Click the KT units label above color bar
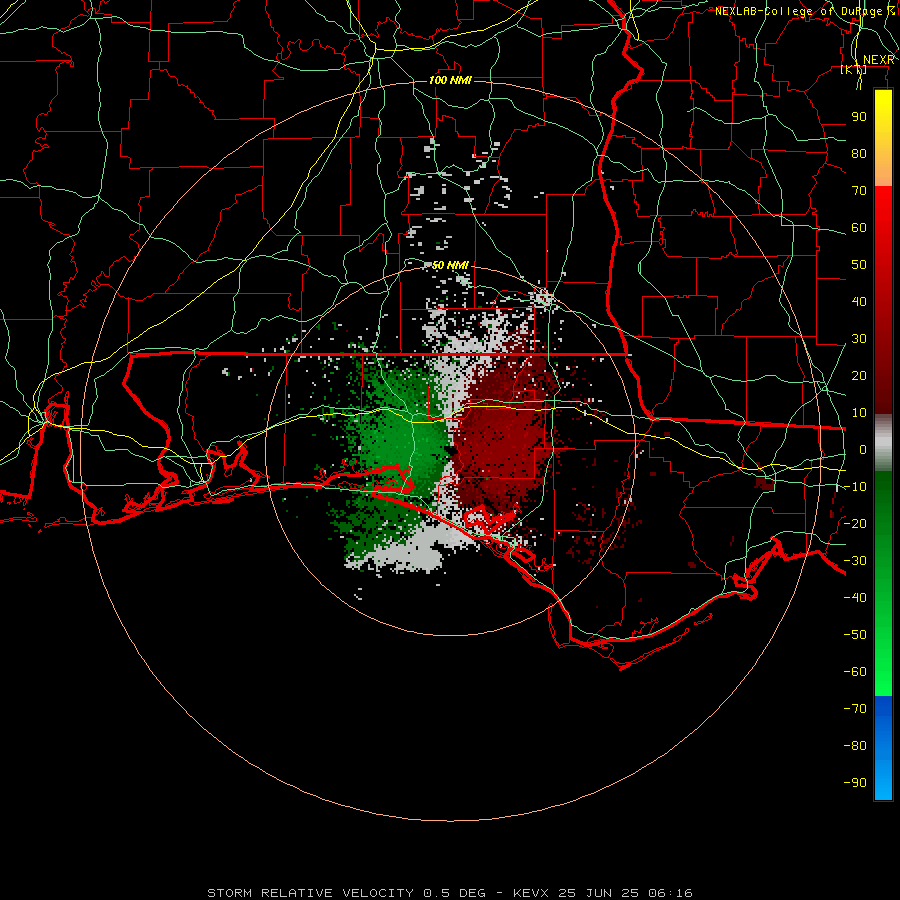This screenshot has width=900, height=900. pos(854,69)
